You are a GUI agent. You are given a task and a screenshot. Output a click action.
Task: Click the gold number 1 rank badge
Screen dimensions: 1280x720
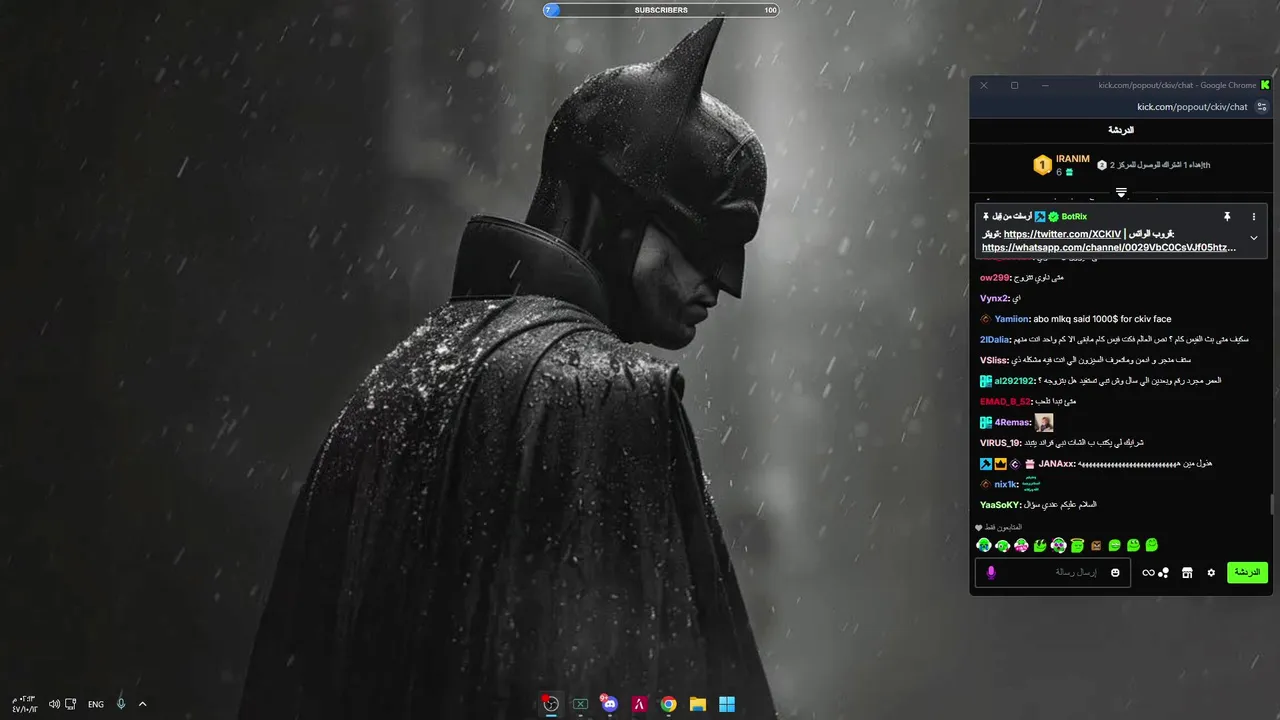point(1042,165)
